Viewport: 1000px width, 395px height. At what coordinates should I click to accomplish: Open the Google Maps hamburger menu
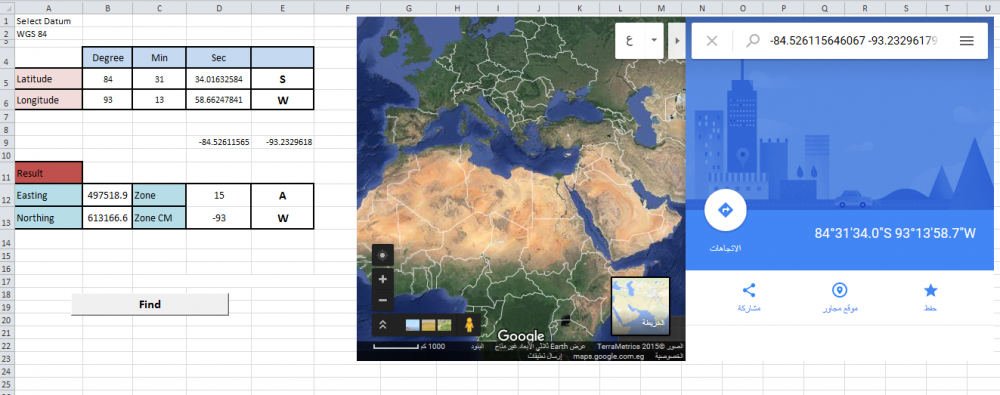[x=967, y=41]
